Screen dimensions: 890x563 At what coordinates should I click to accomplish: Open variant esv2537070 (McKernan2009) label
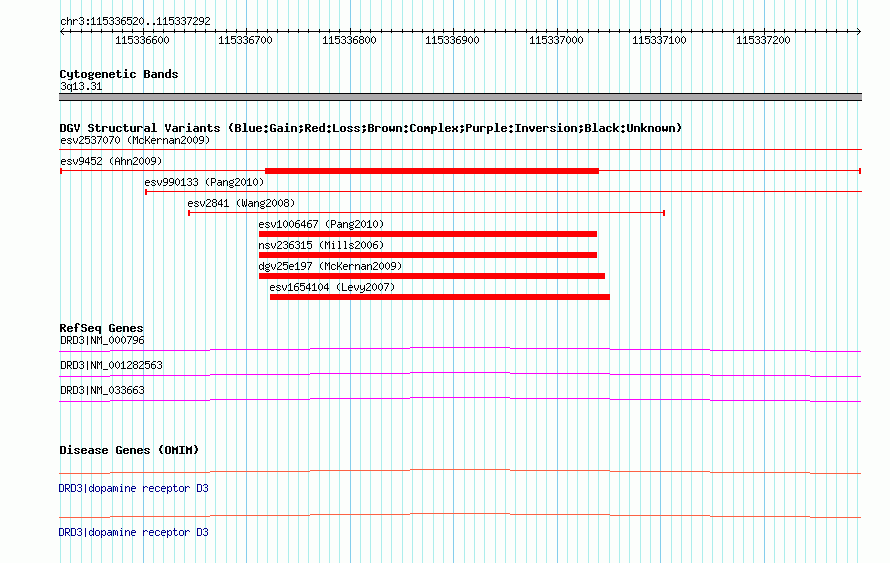(x=135, y=140)
